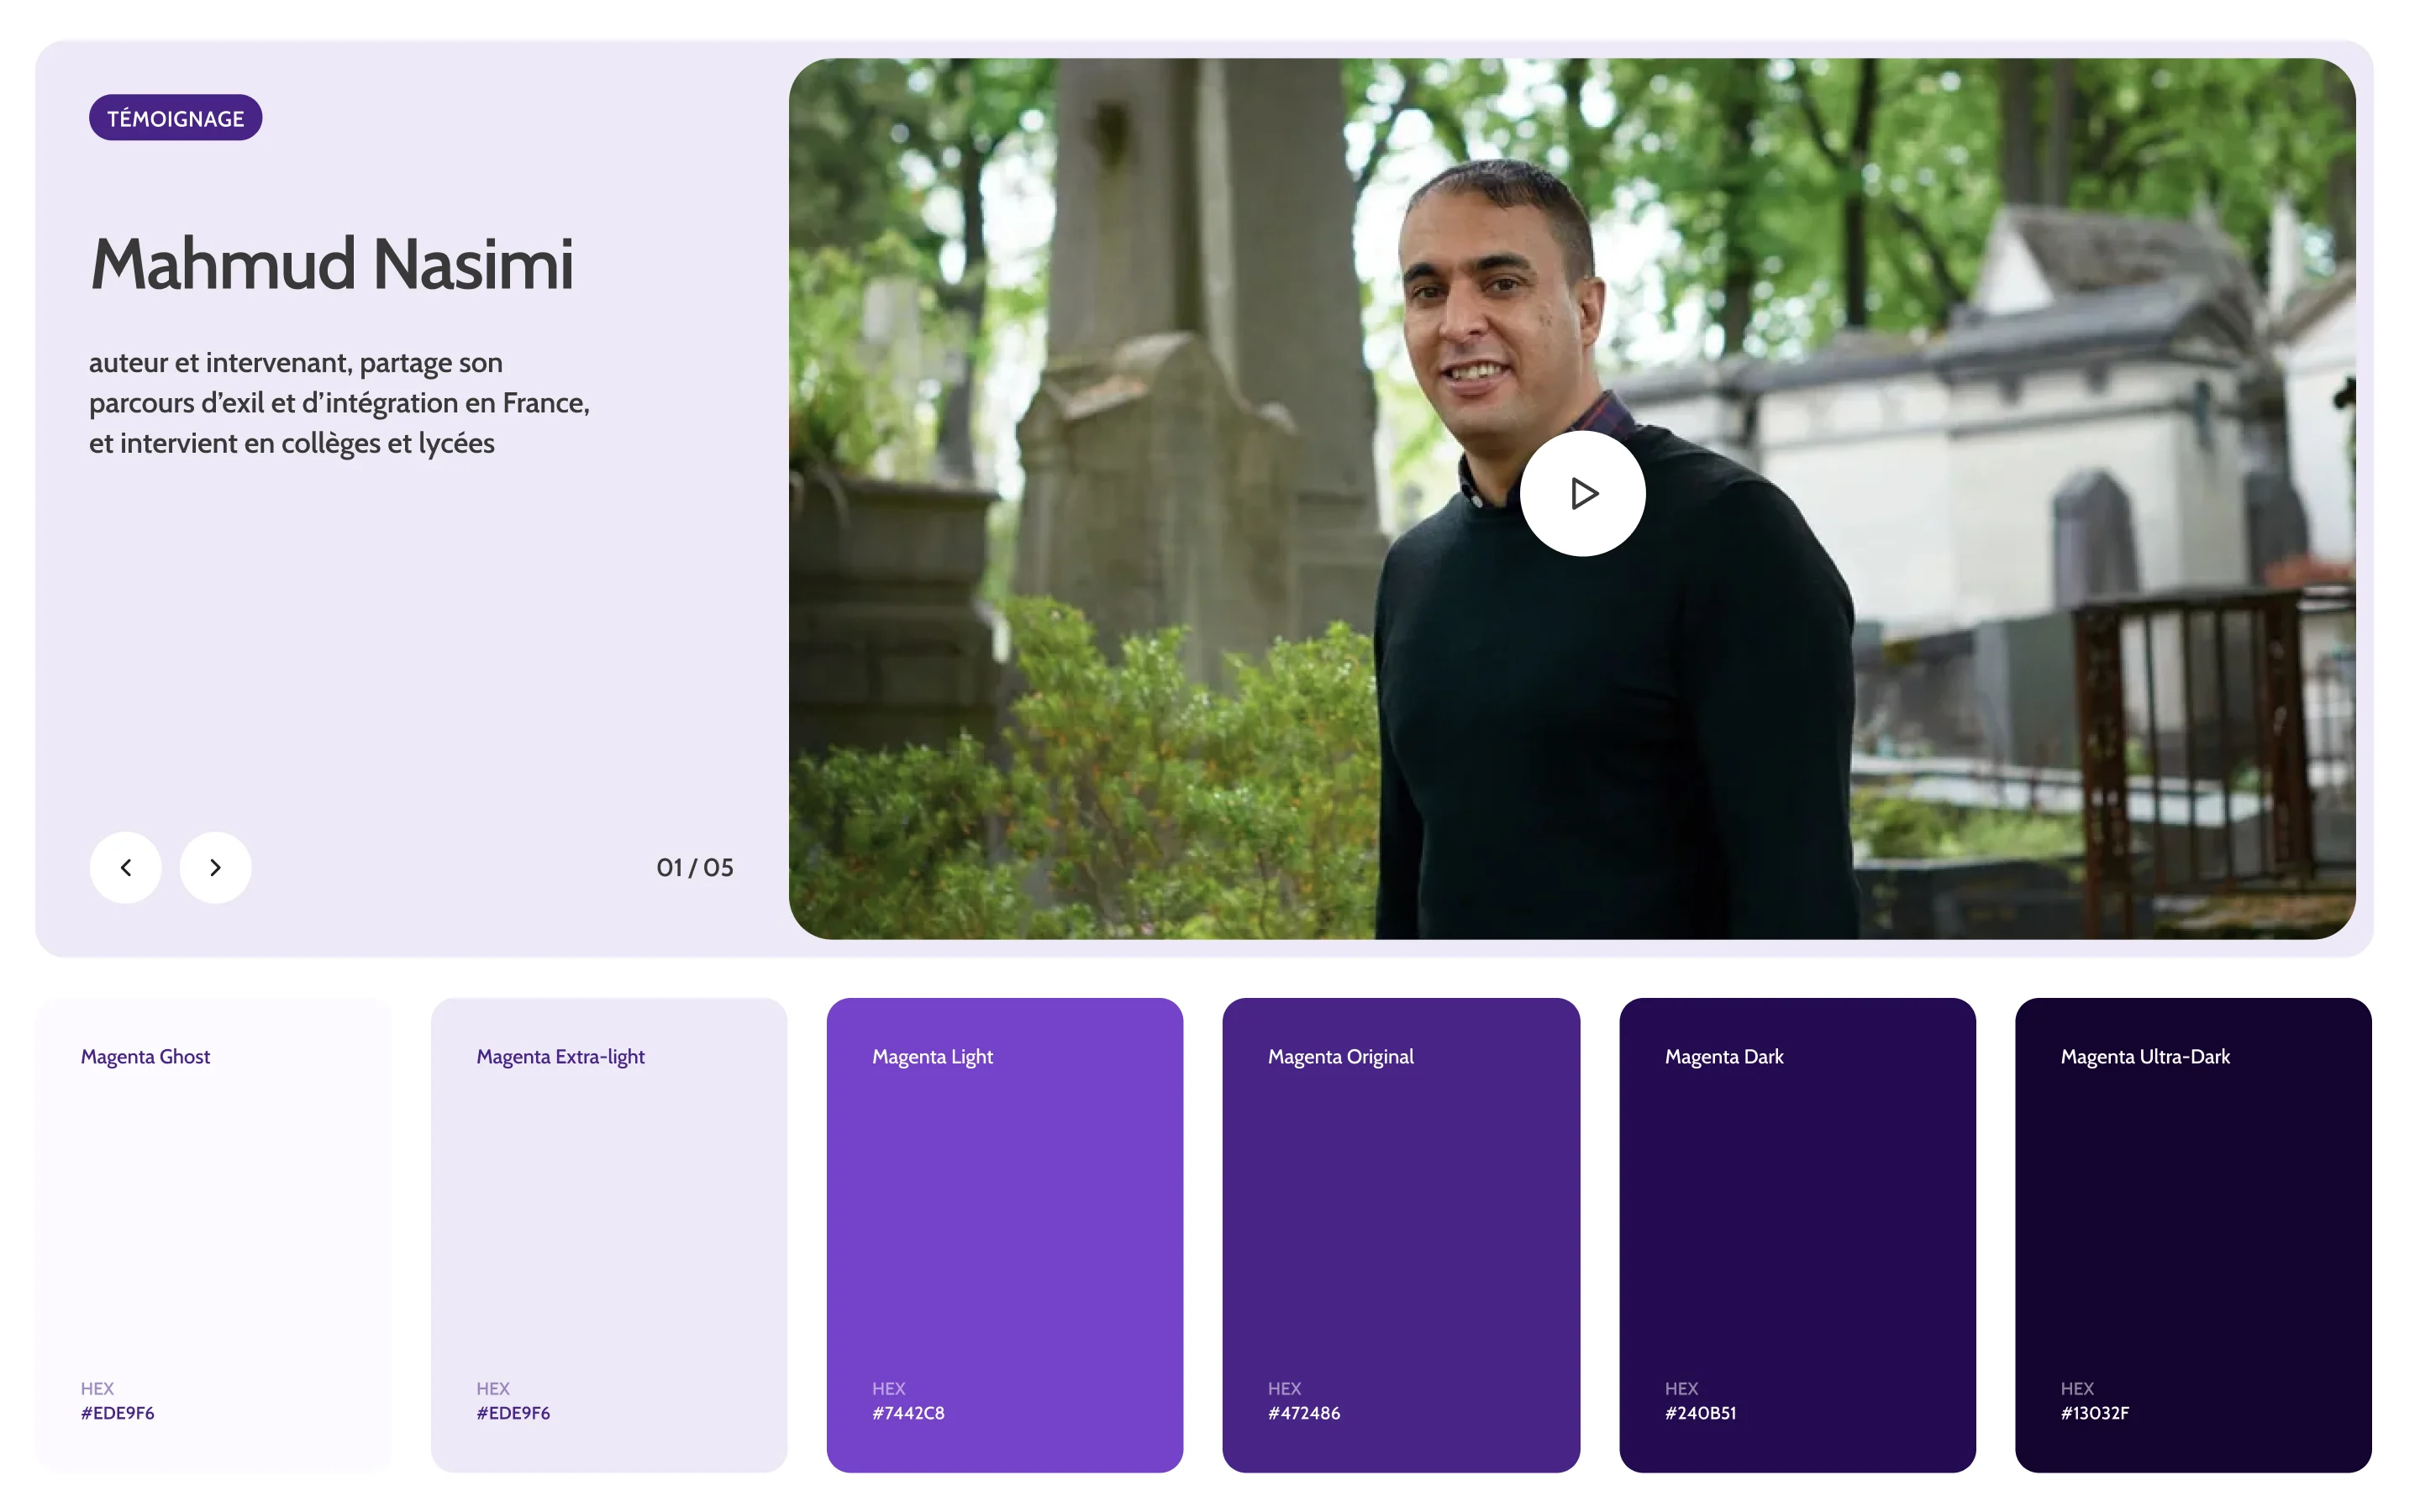This screenshot has height=1512, width=2420.
Task: Click hex value #7442C8
Action: coord(907,1412)
